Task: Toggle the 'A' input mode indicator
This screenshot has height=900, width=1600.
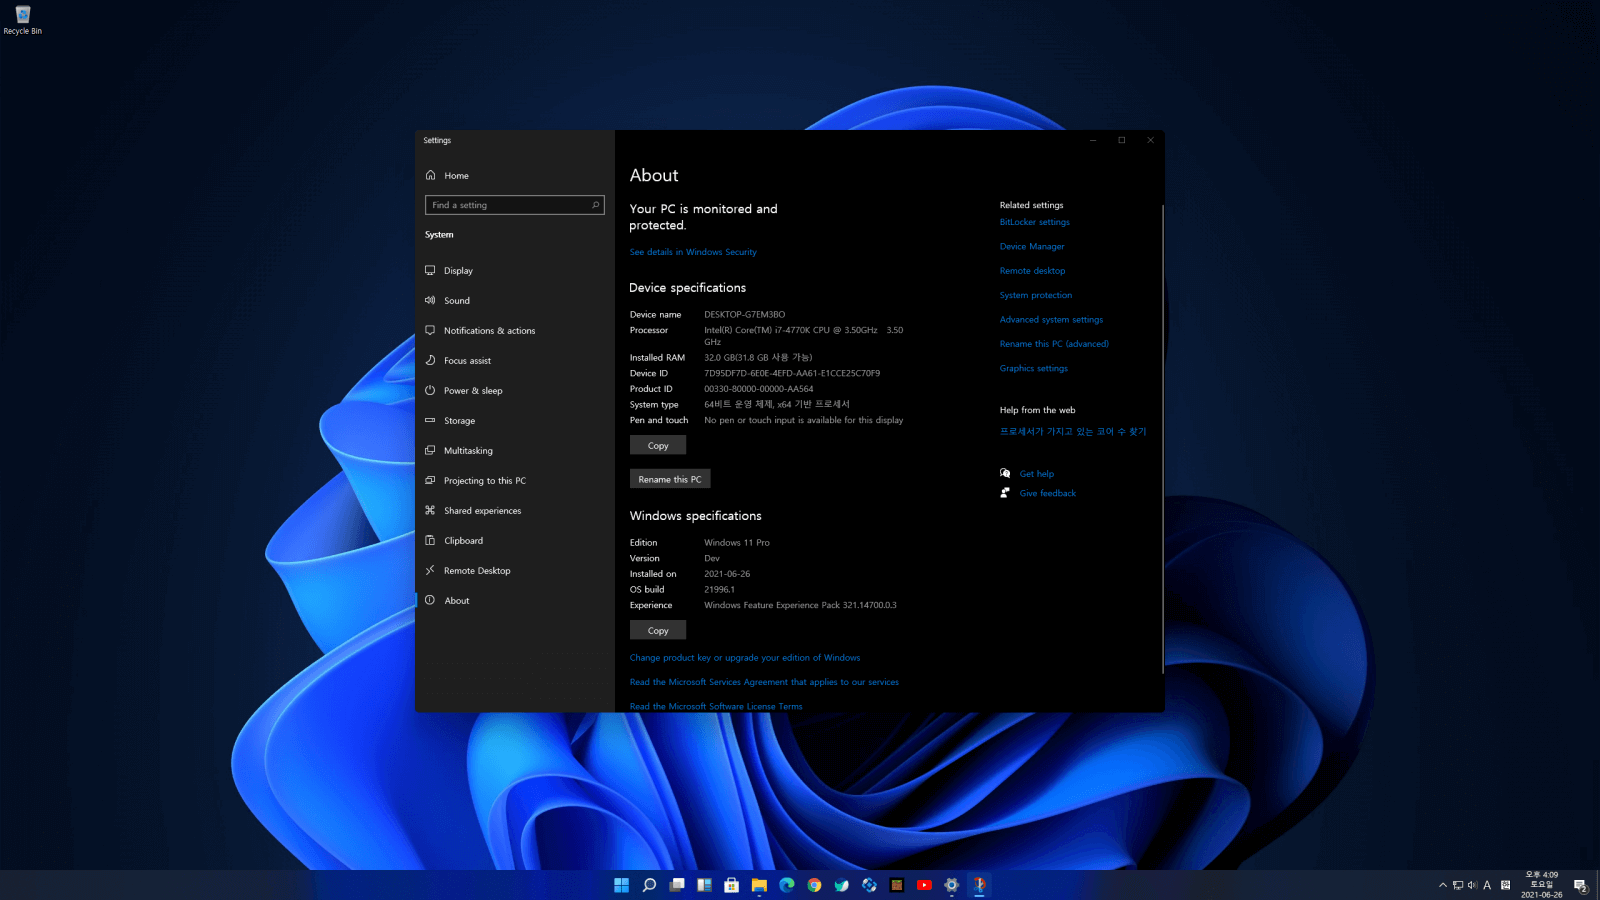Action: pos(1487,885)
